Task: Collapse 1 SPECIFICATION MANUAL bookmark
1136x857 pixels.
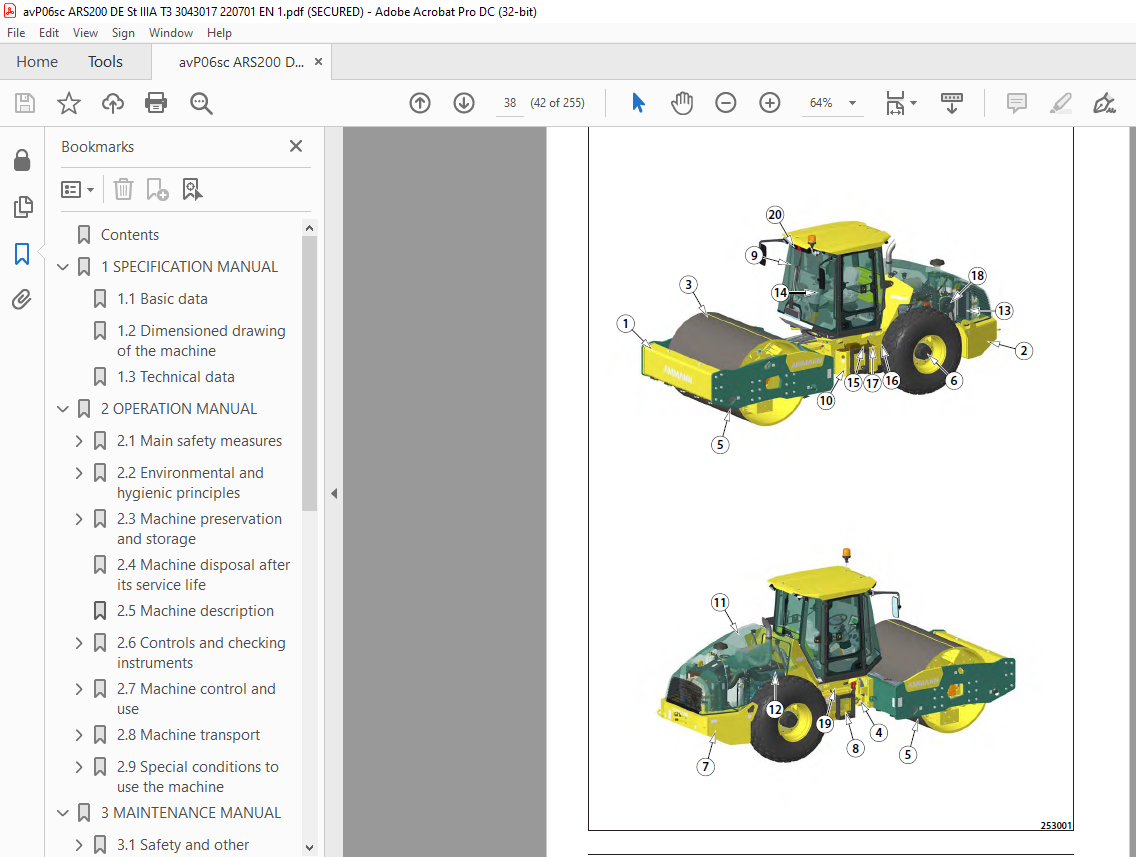Action: click(63, 267)
